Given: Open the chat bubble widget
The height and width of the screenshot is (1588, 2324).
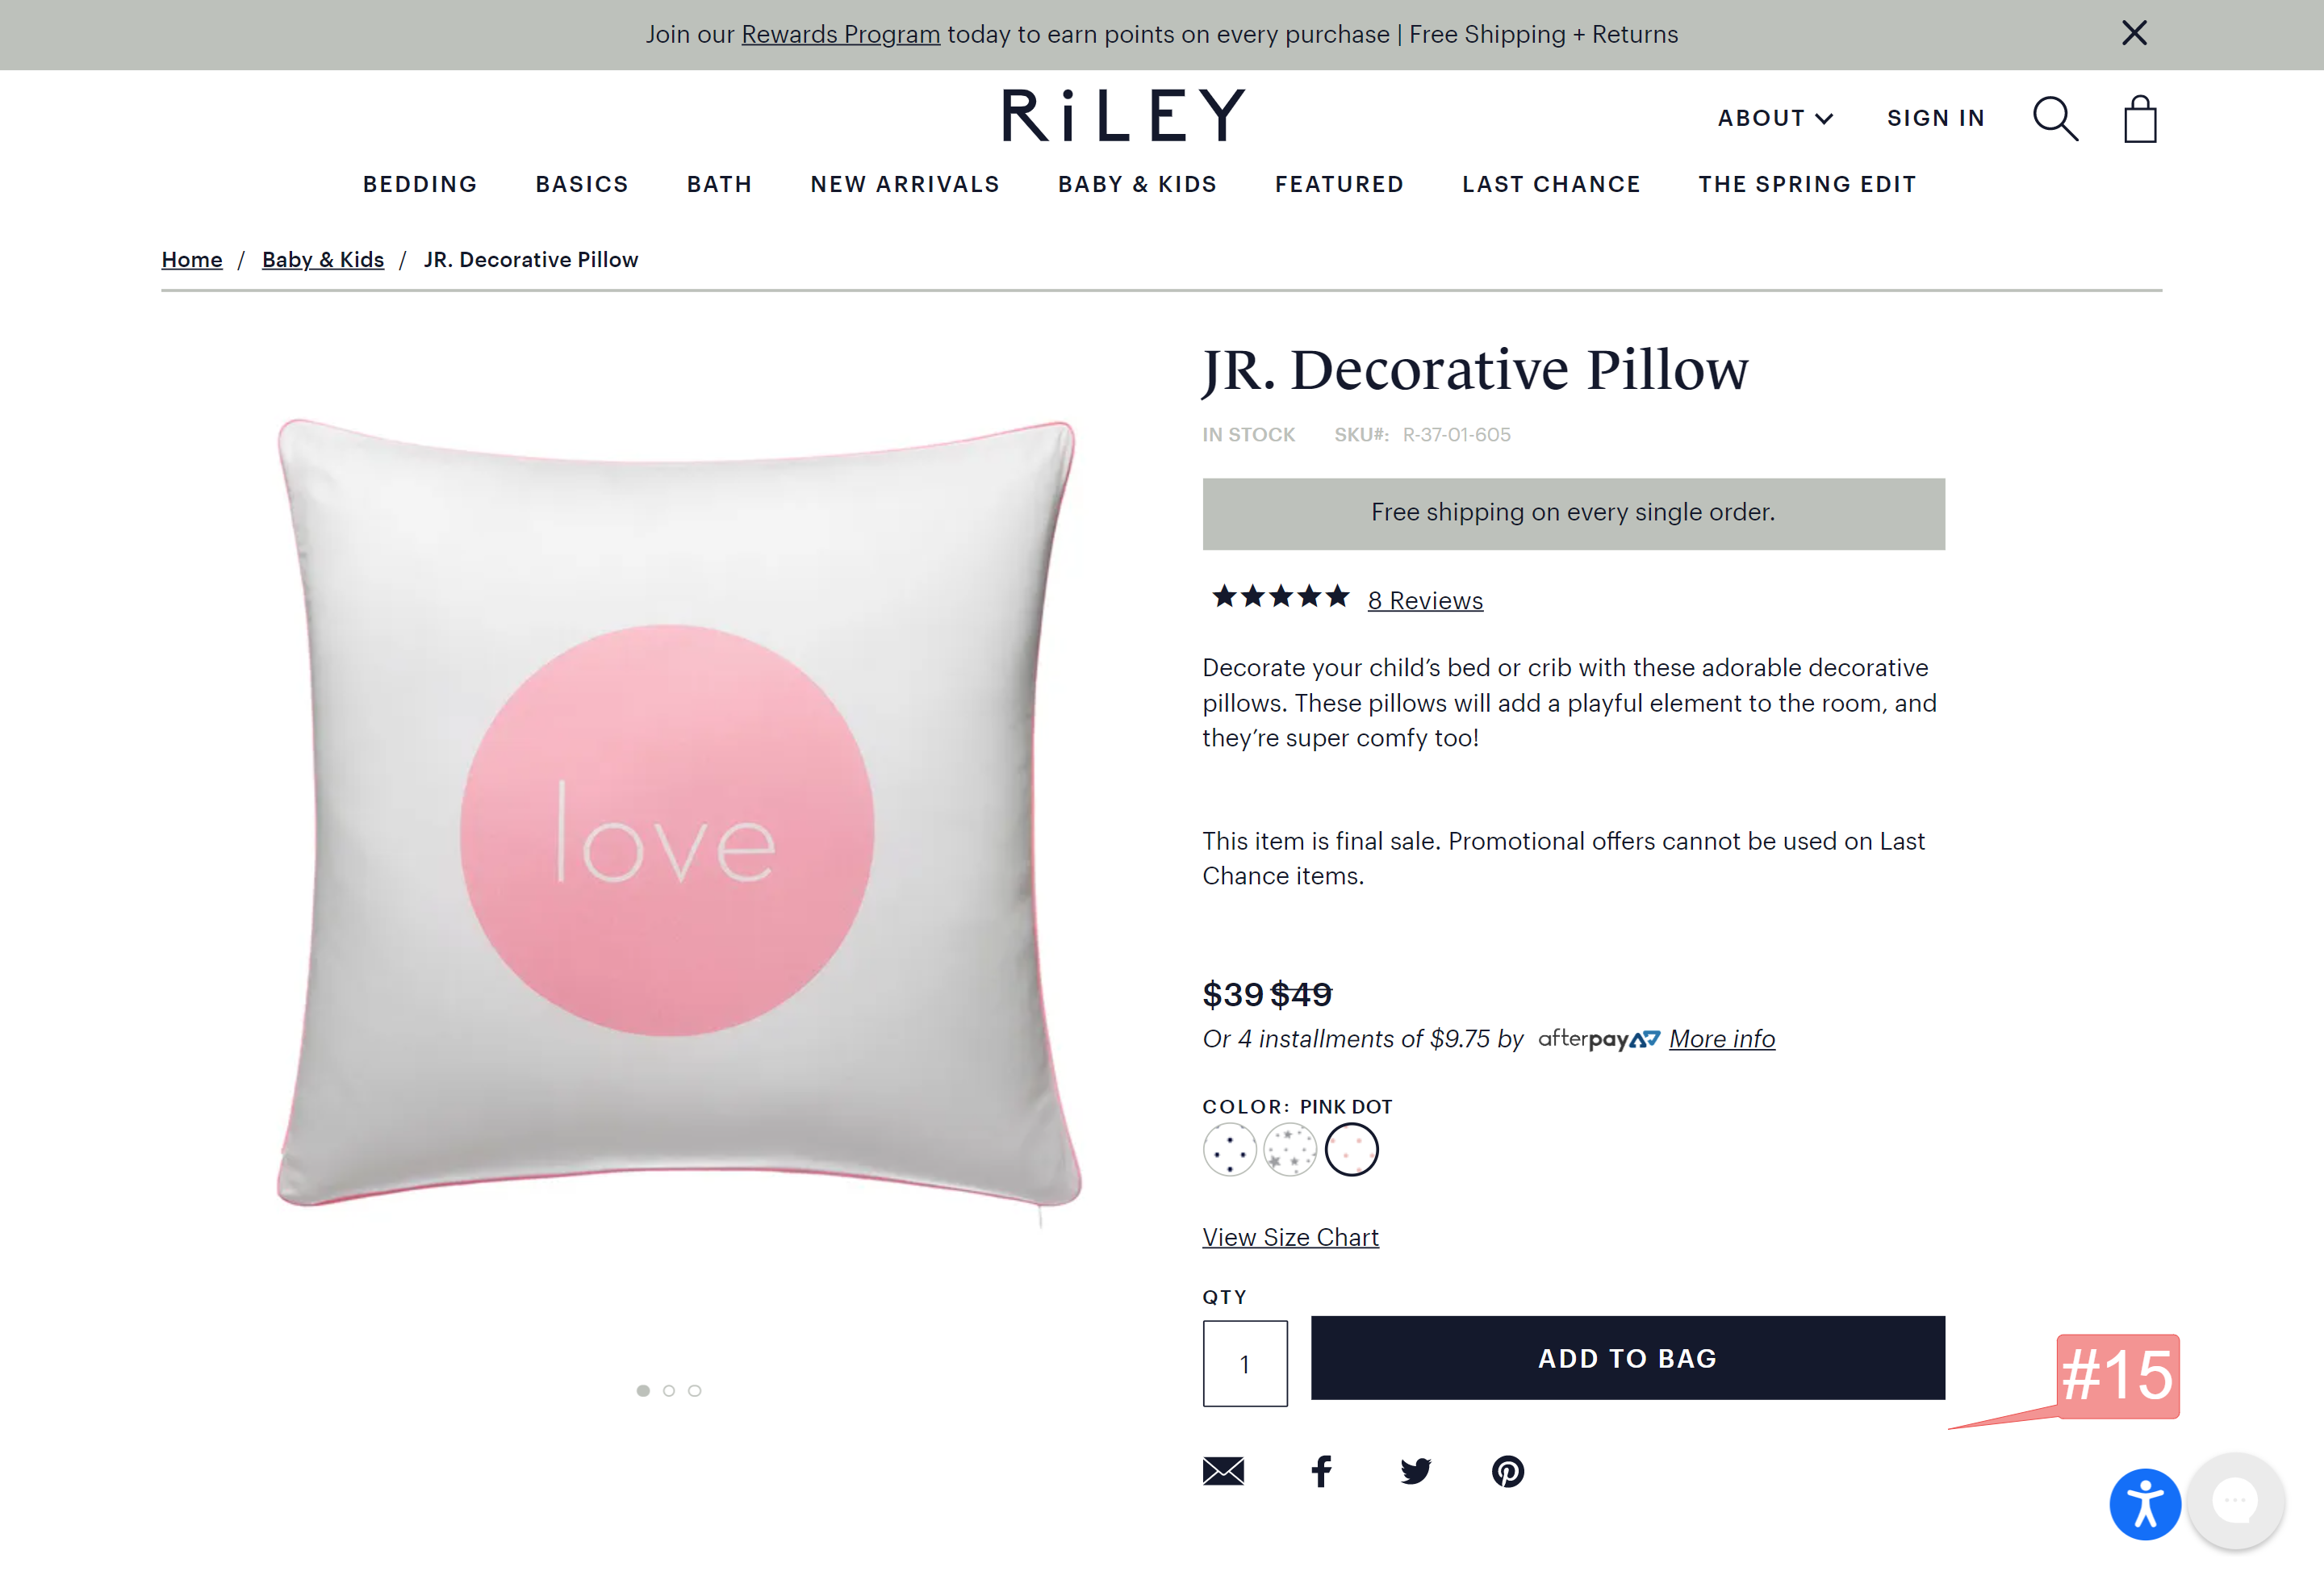Looking at the screenshot, I should click(2235, 1501).
